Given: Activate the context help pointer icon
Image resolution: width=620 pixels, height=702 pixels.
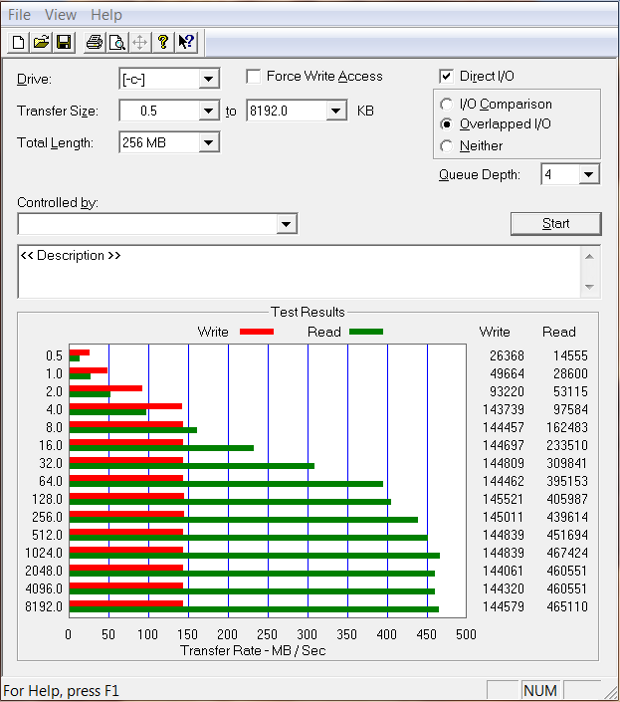Looking at the screenshot, I should 186,42.
